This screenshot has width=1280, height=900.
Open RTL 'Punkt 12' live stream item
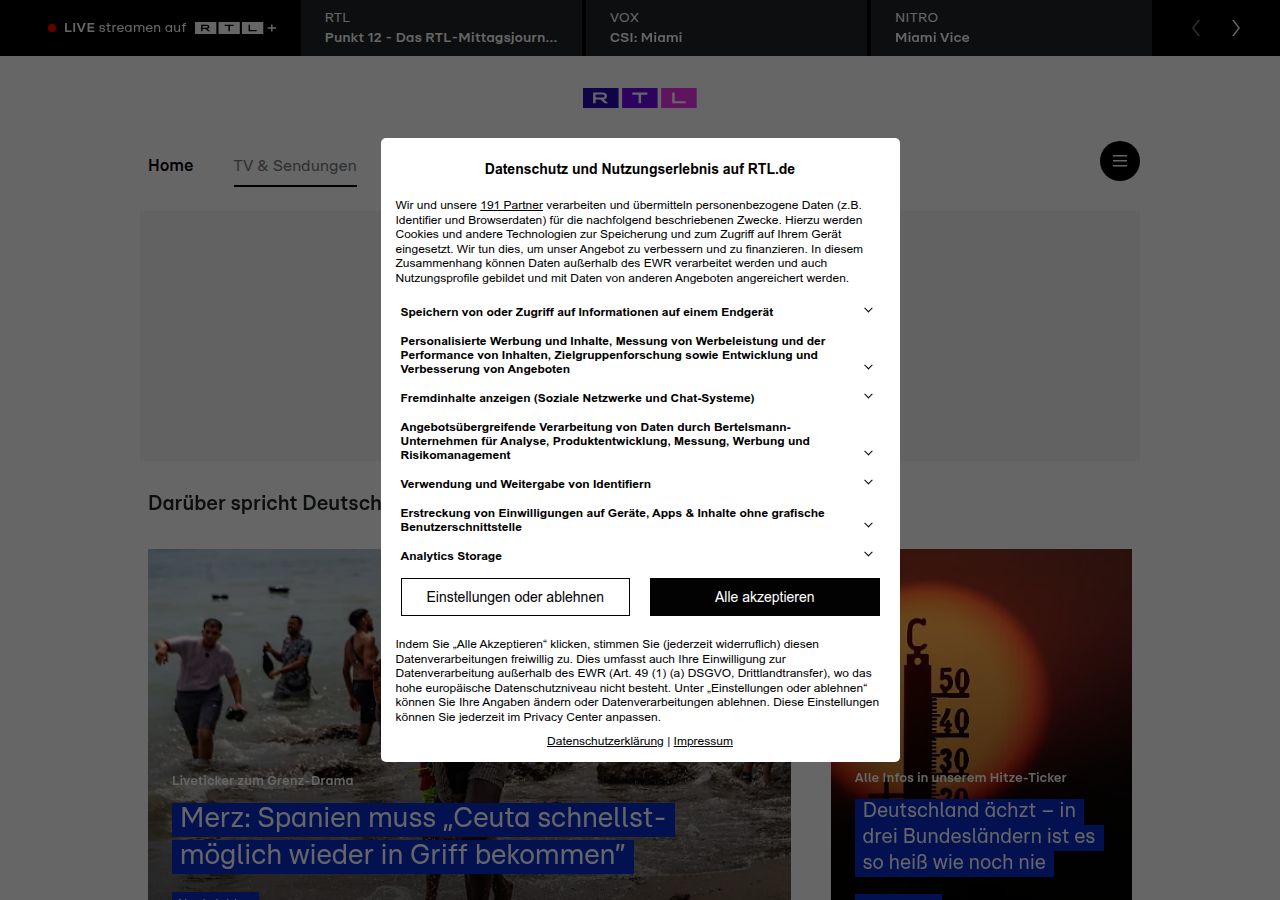pyautogui.click(x=441, y=28)
